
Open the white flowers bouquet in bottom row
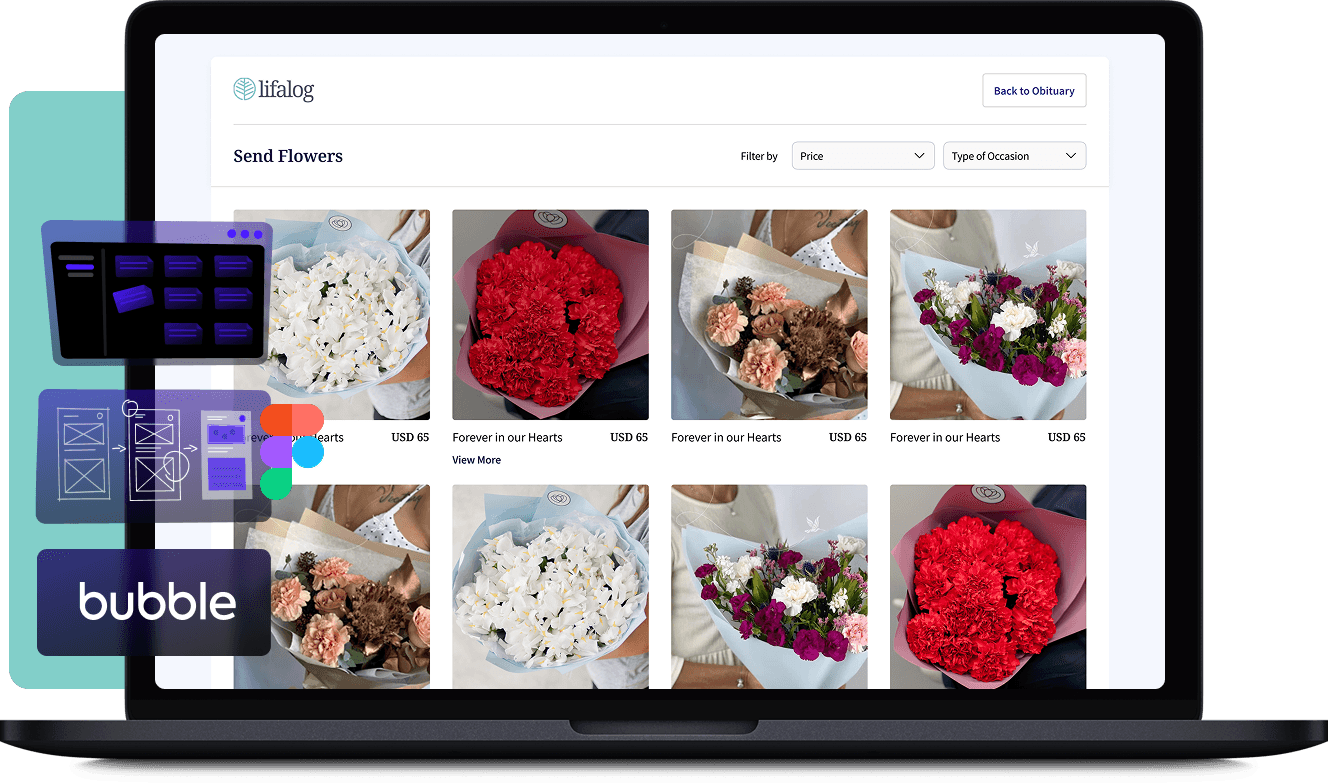[x=550, y=586]
